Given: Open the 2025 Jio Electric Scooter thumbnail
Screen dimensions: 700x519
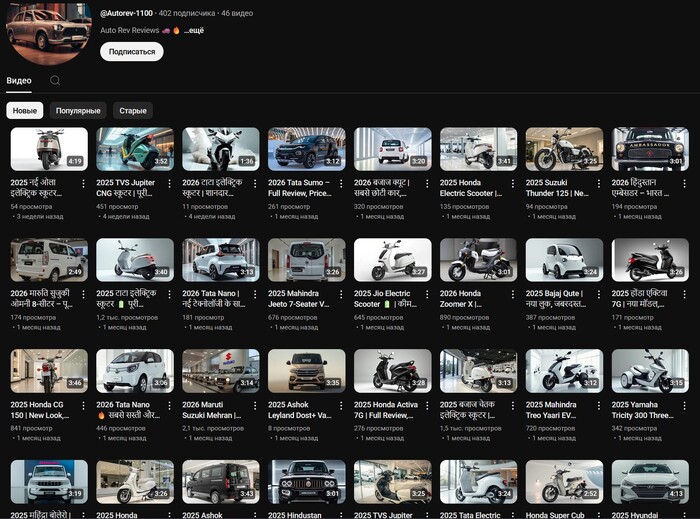Looking at the screenshot, I should click(393, 259).
